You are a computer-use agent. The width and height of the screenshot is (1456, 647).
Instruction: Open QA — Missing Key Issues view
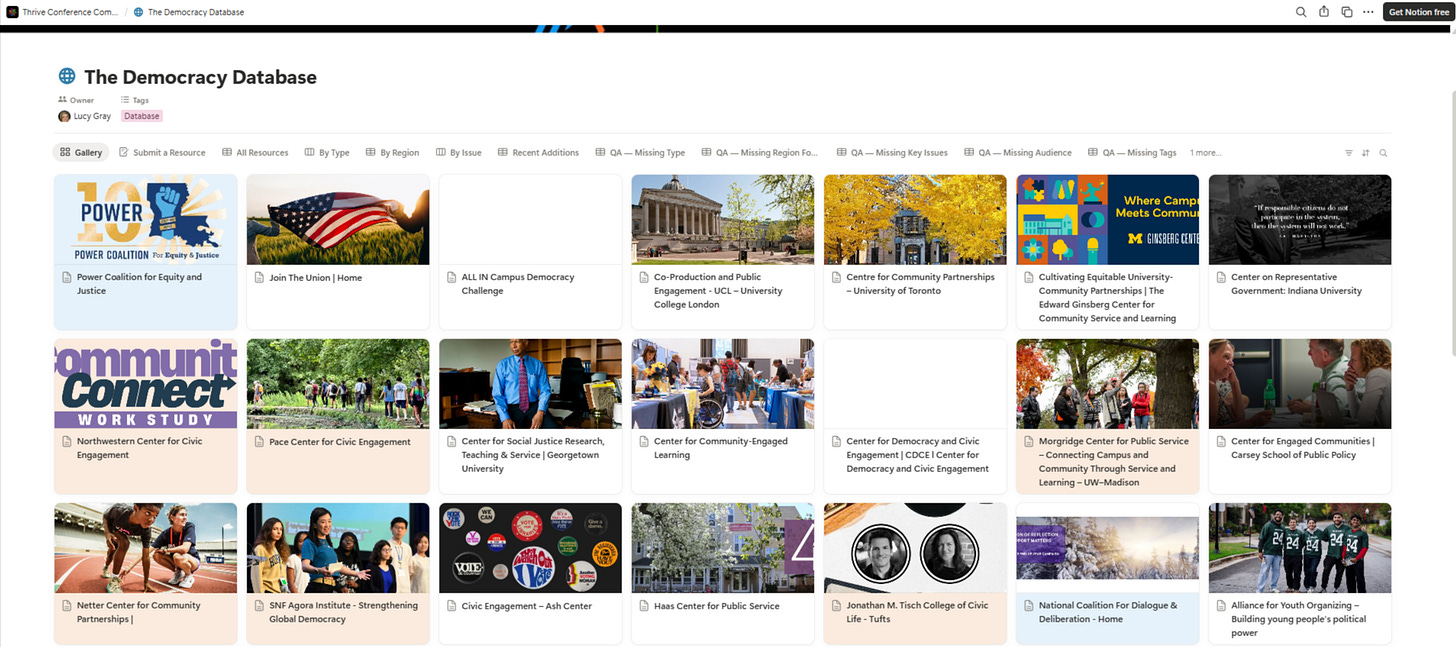pyautogui.click(x=892, y=153)
